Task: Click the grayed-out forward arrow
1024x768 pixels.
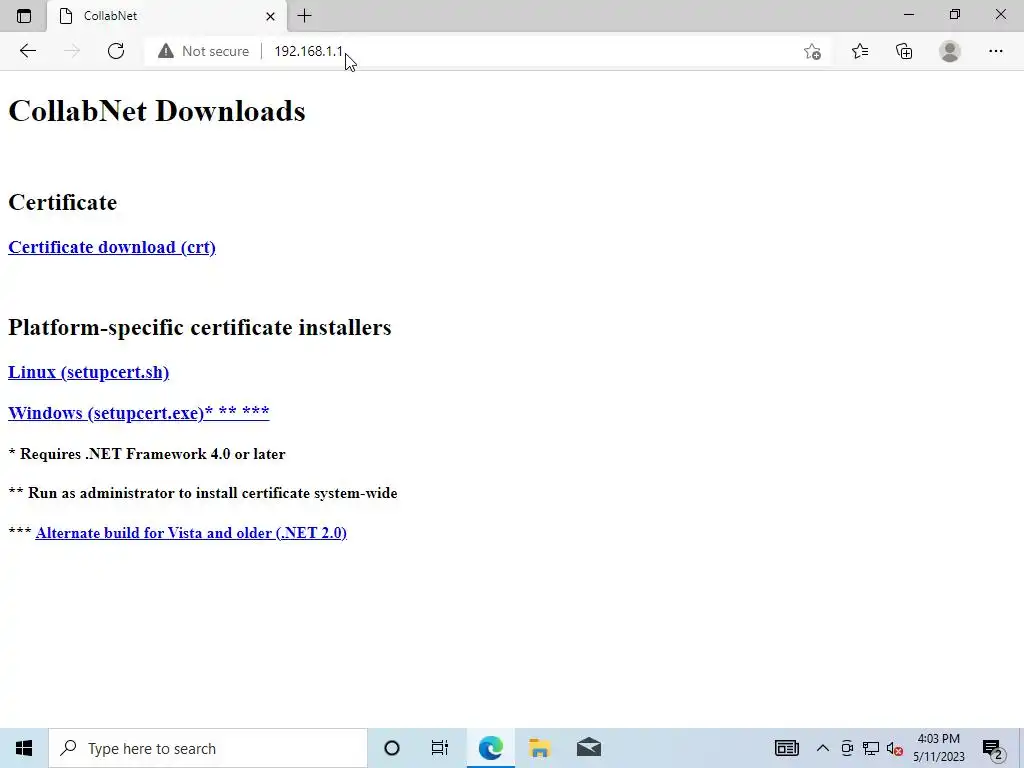Action: point(72,51)
